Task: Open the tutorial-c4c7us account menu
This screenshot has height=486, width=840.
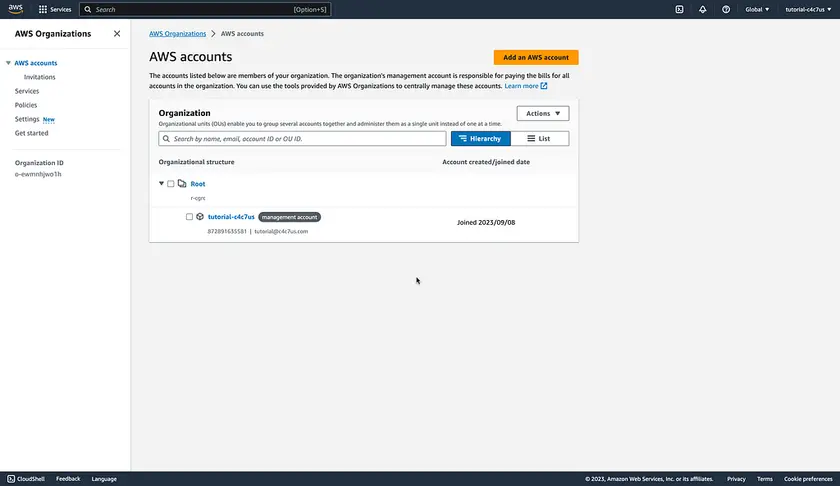Action: [808, 9]
